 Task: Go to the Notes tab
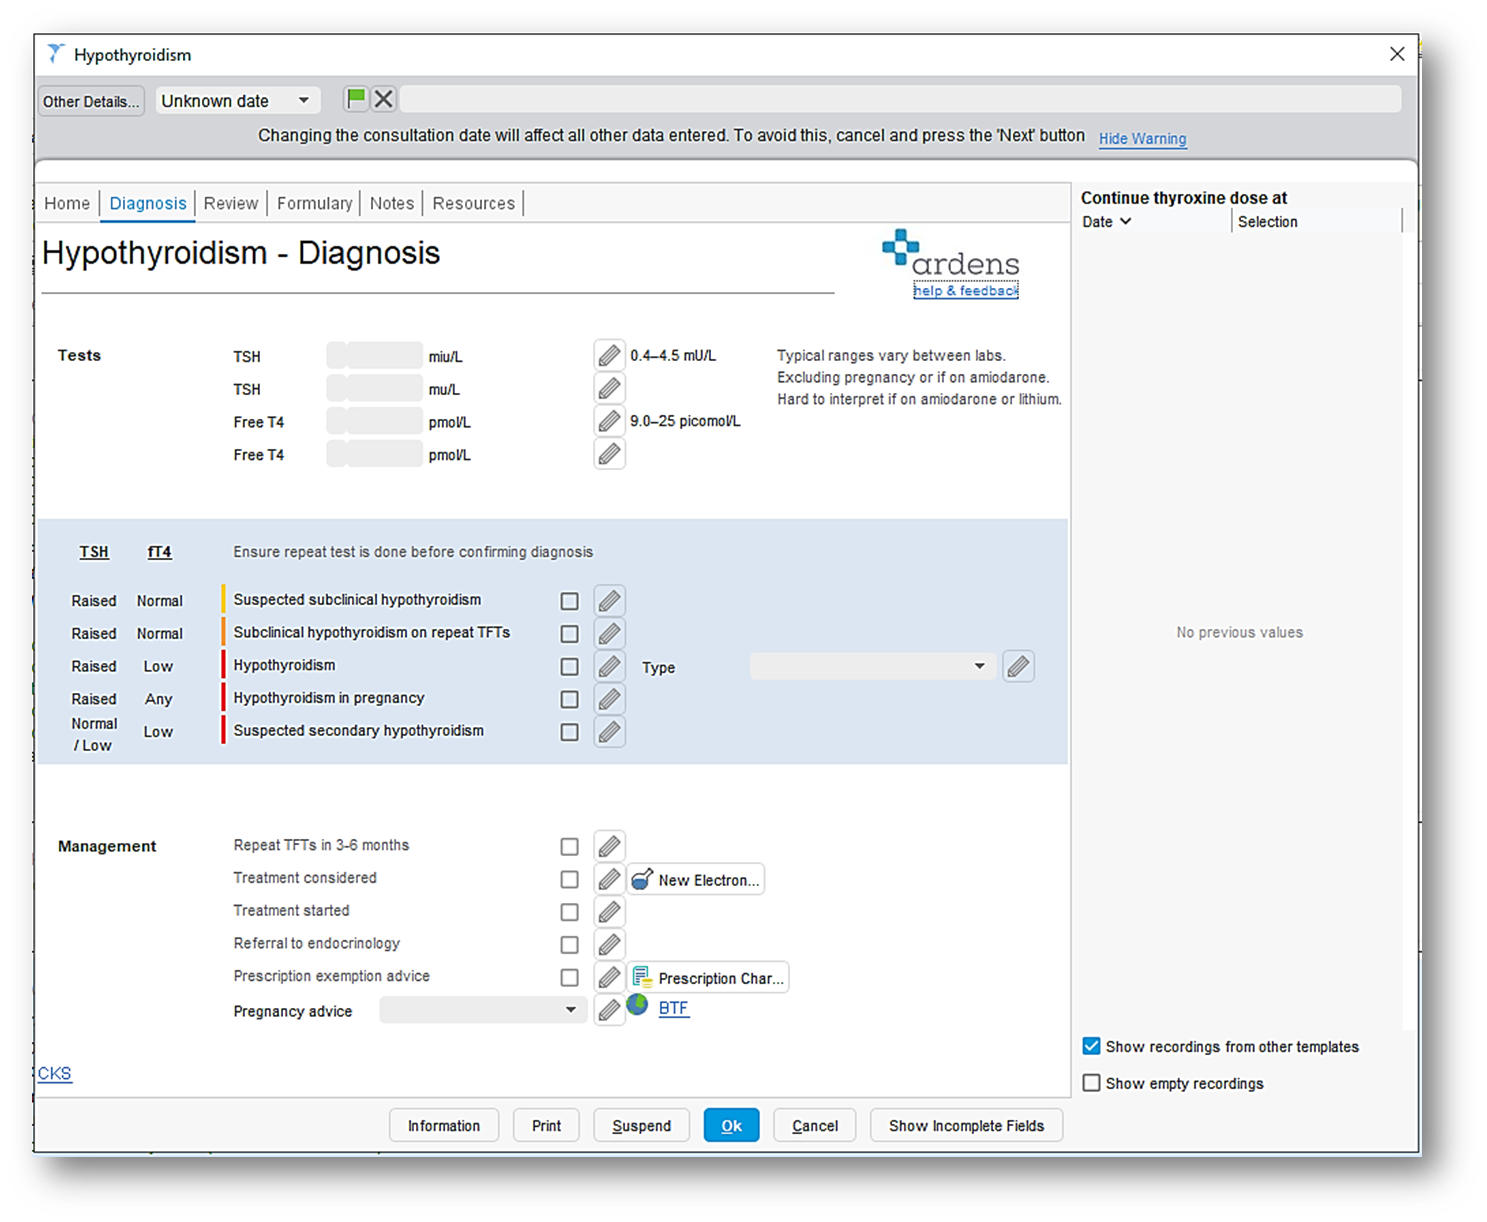point(392,203)
